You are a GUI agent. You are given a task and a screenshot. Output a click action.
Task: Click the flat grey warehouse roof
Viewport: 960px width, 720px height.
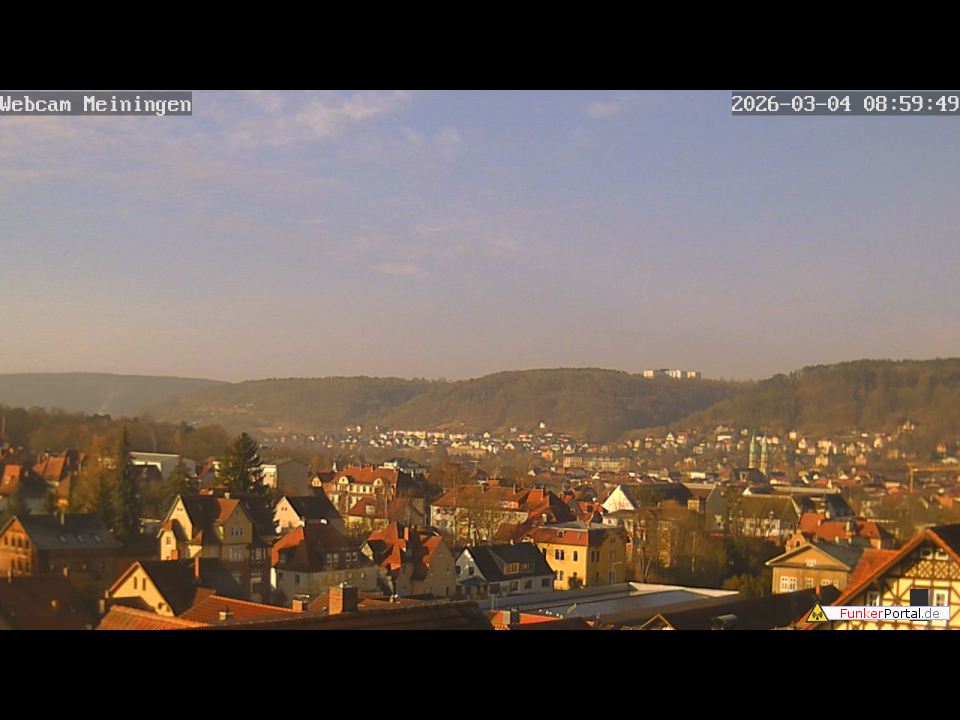click(610, 600)
